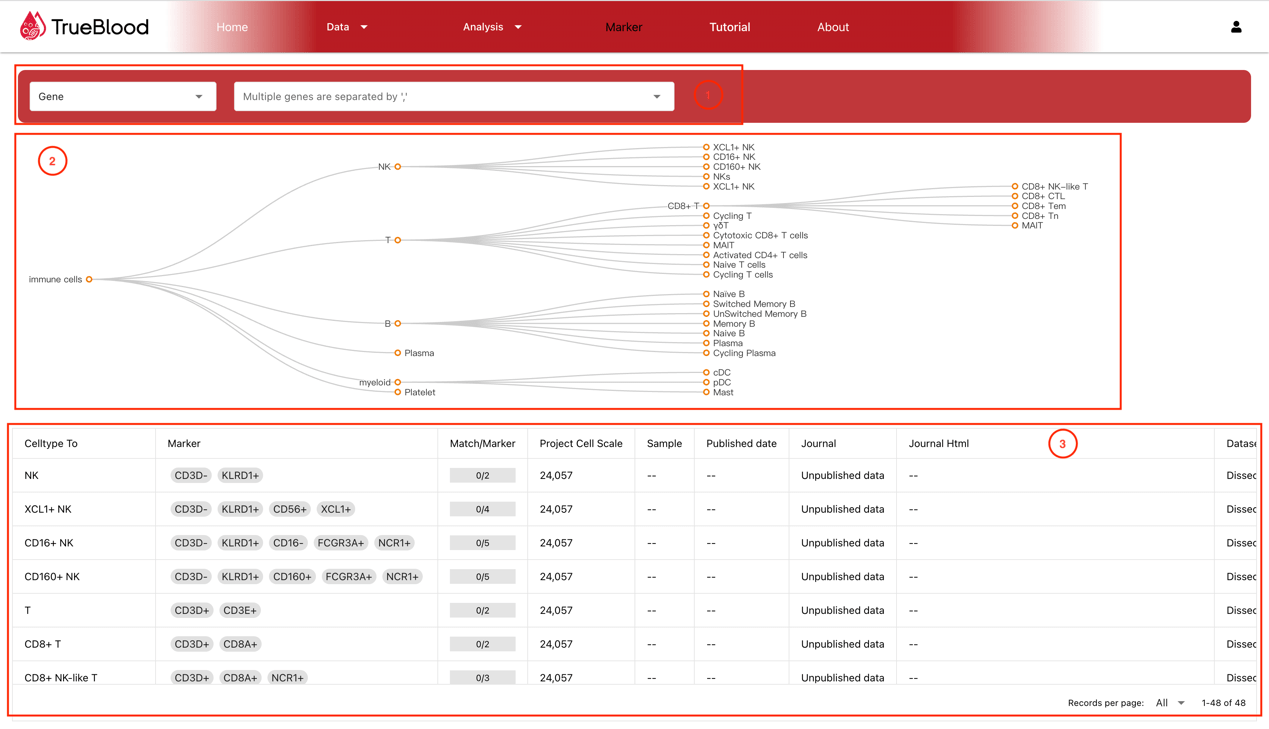The height and width of the screenshot is (729, 1269).
Task: Select the cDC tree node
Action: pyautogui.click(x=721, y=373)
